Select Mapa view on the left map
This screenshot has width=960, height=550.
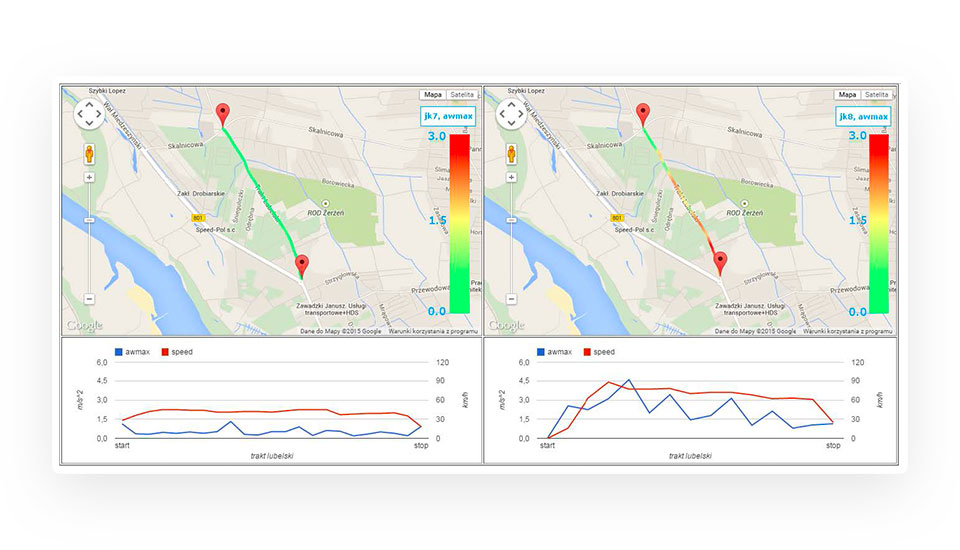(430, 94)
